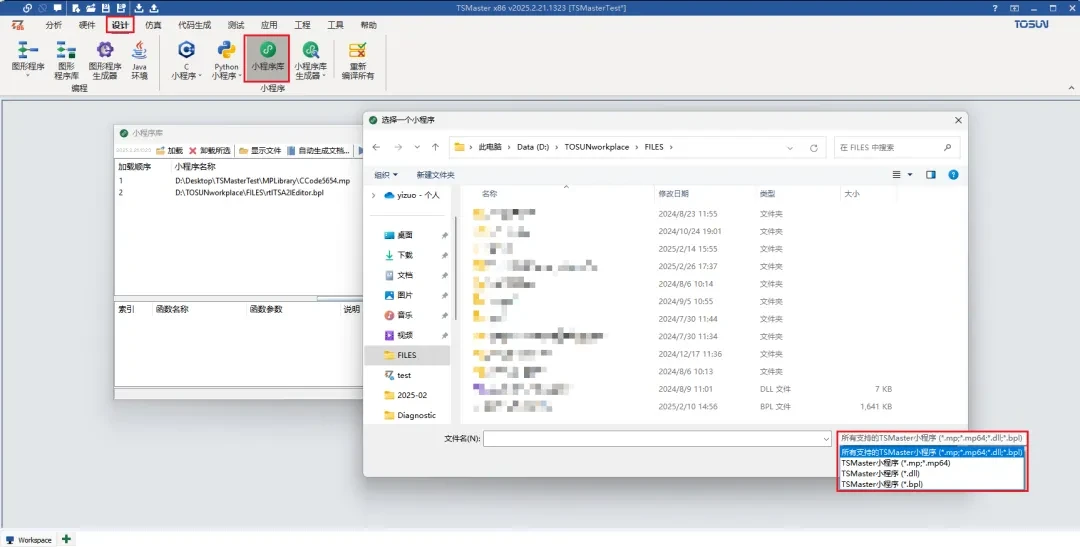Click the 小程序库 mini program library icon
The height and width of the screenshot is (547, 1080).
(267, 58)
